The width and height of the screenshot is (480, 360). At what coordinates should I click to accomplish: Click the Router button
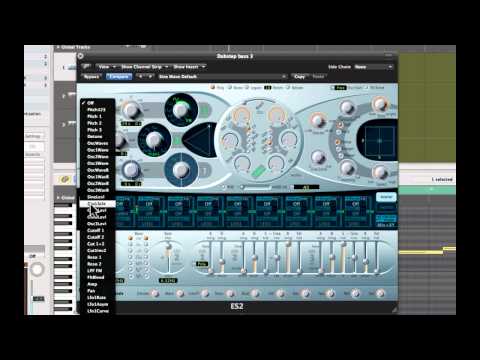386,197
